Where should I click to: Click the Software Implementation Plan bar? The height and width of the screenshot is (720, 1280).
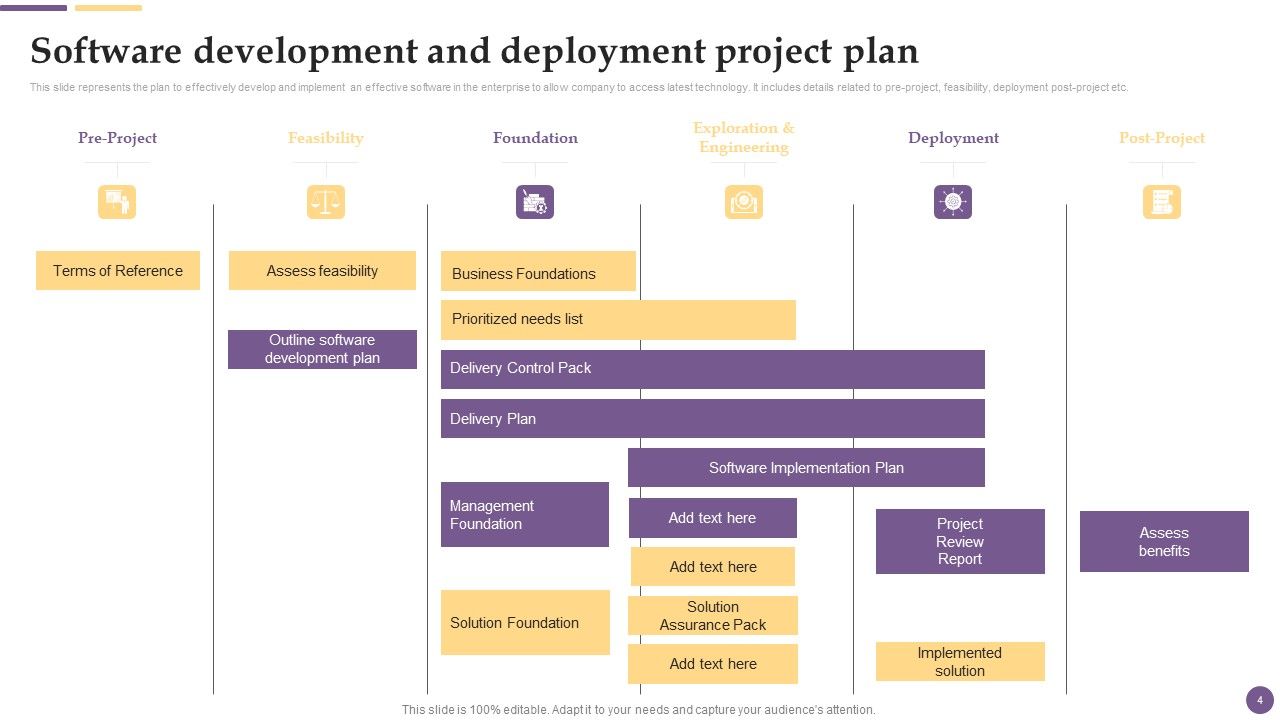(806, 467)
